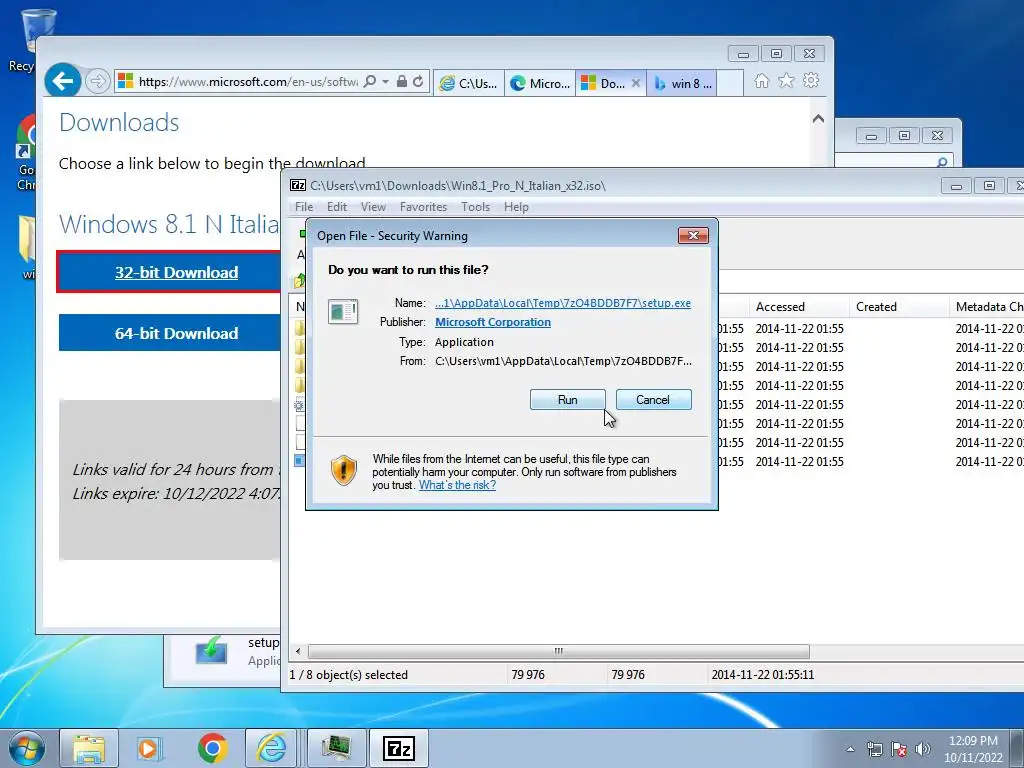1024x768 pixels.
Task: Open the 'What's the risk?' link
Action: pos(457,485)
